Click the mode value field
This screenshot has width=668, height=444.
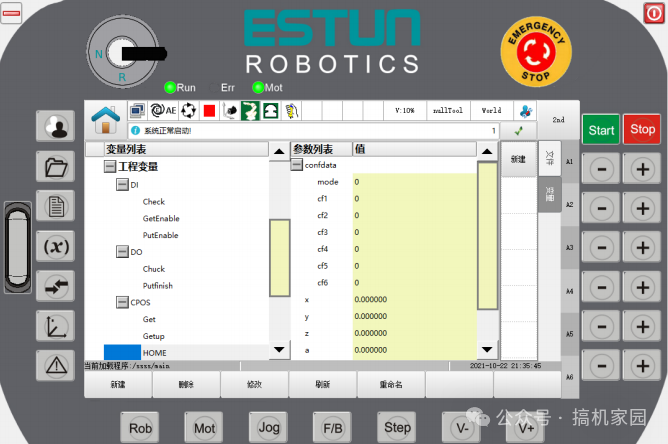coord(415,182)
